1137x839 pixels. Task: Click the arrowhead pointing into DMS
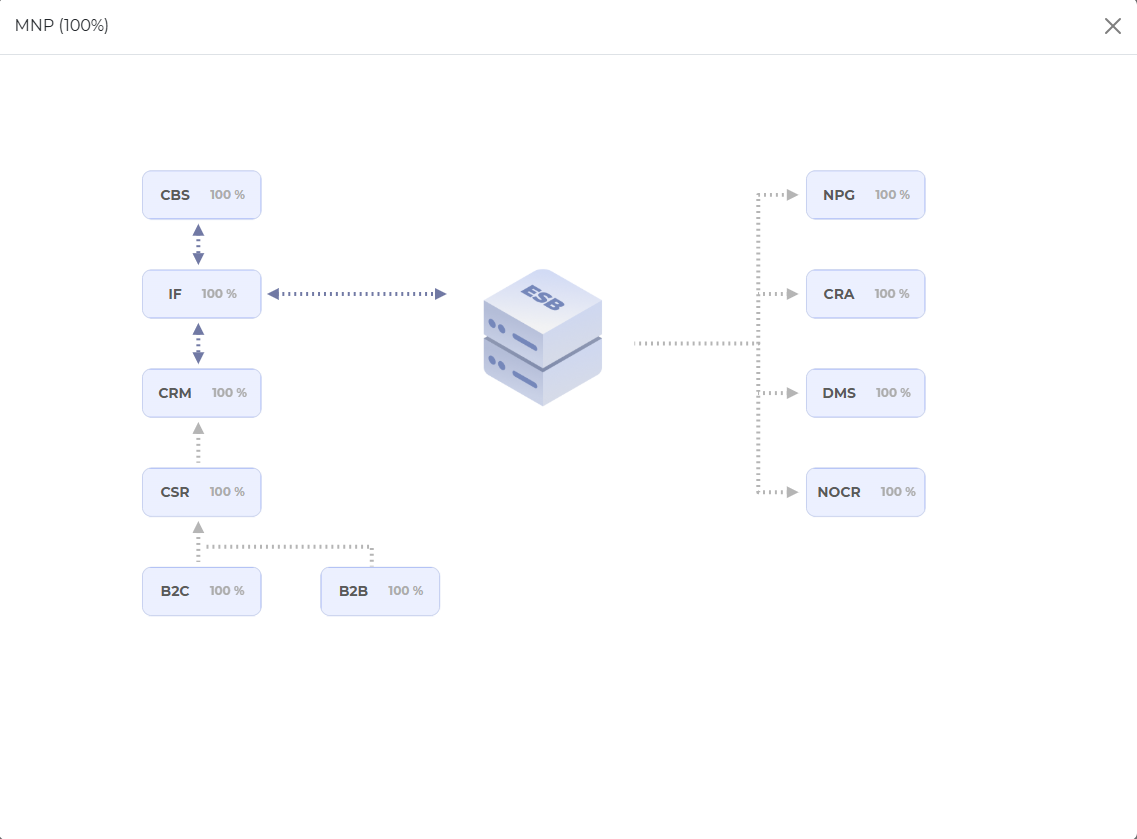coord(792,393)
